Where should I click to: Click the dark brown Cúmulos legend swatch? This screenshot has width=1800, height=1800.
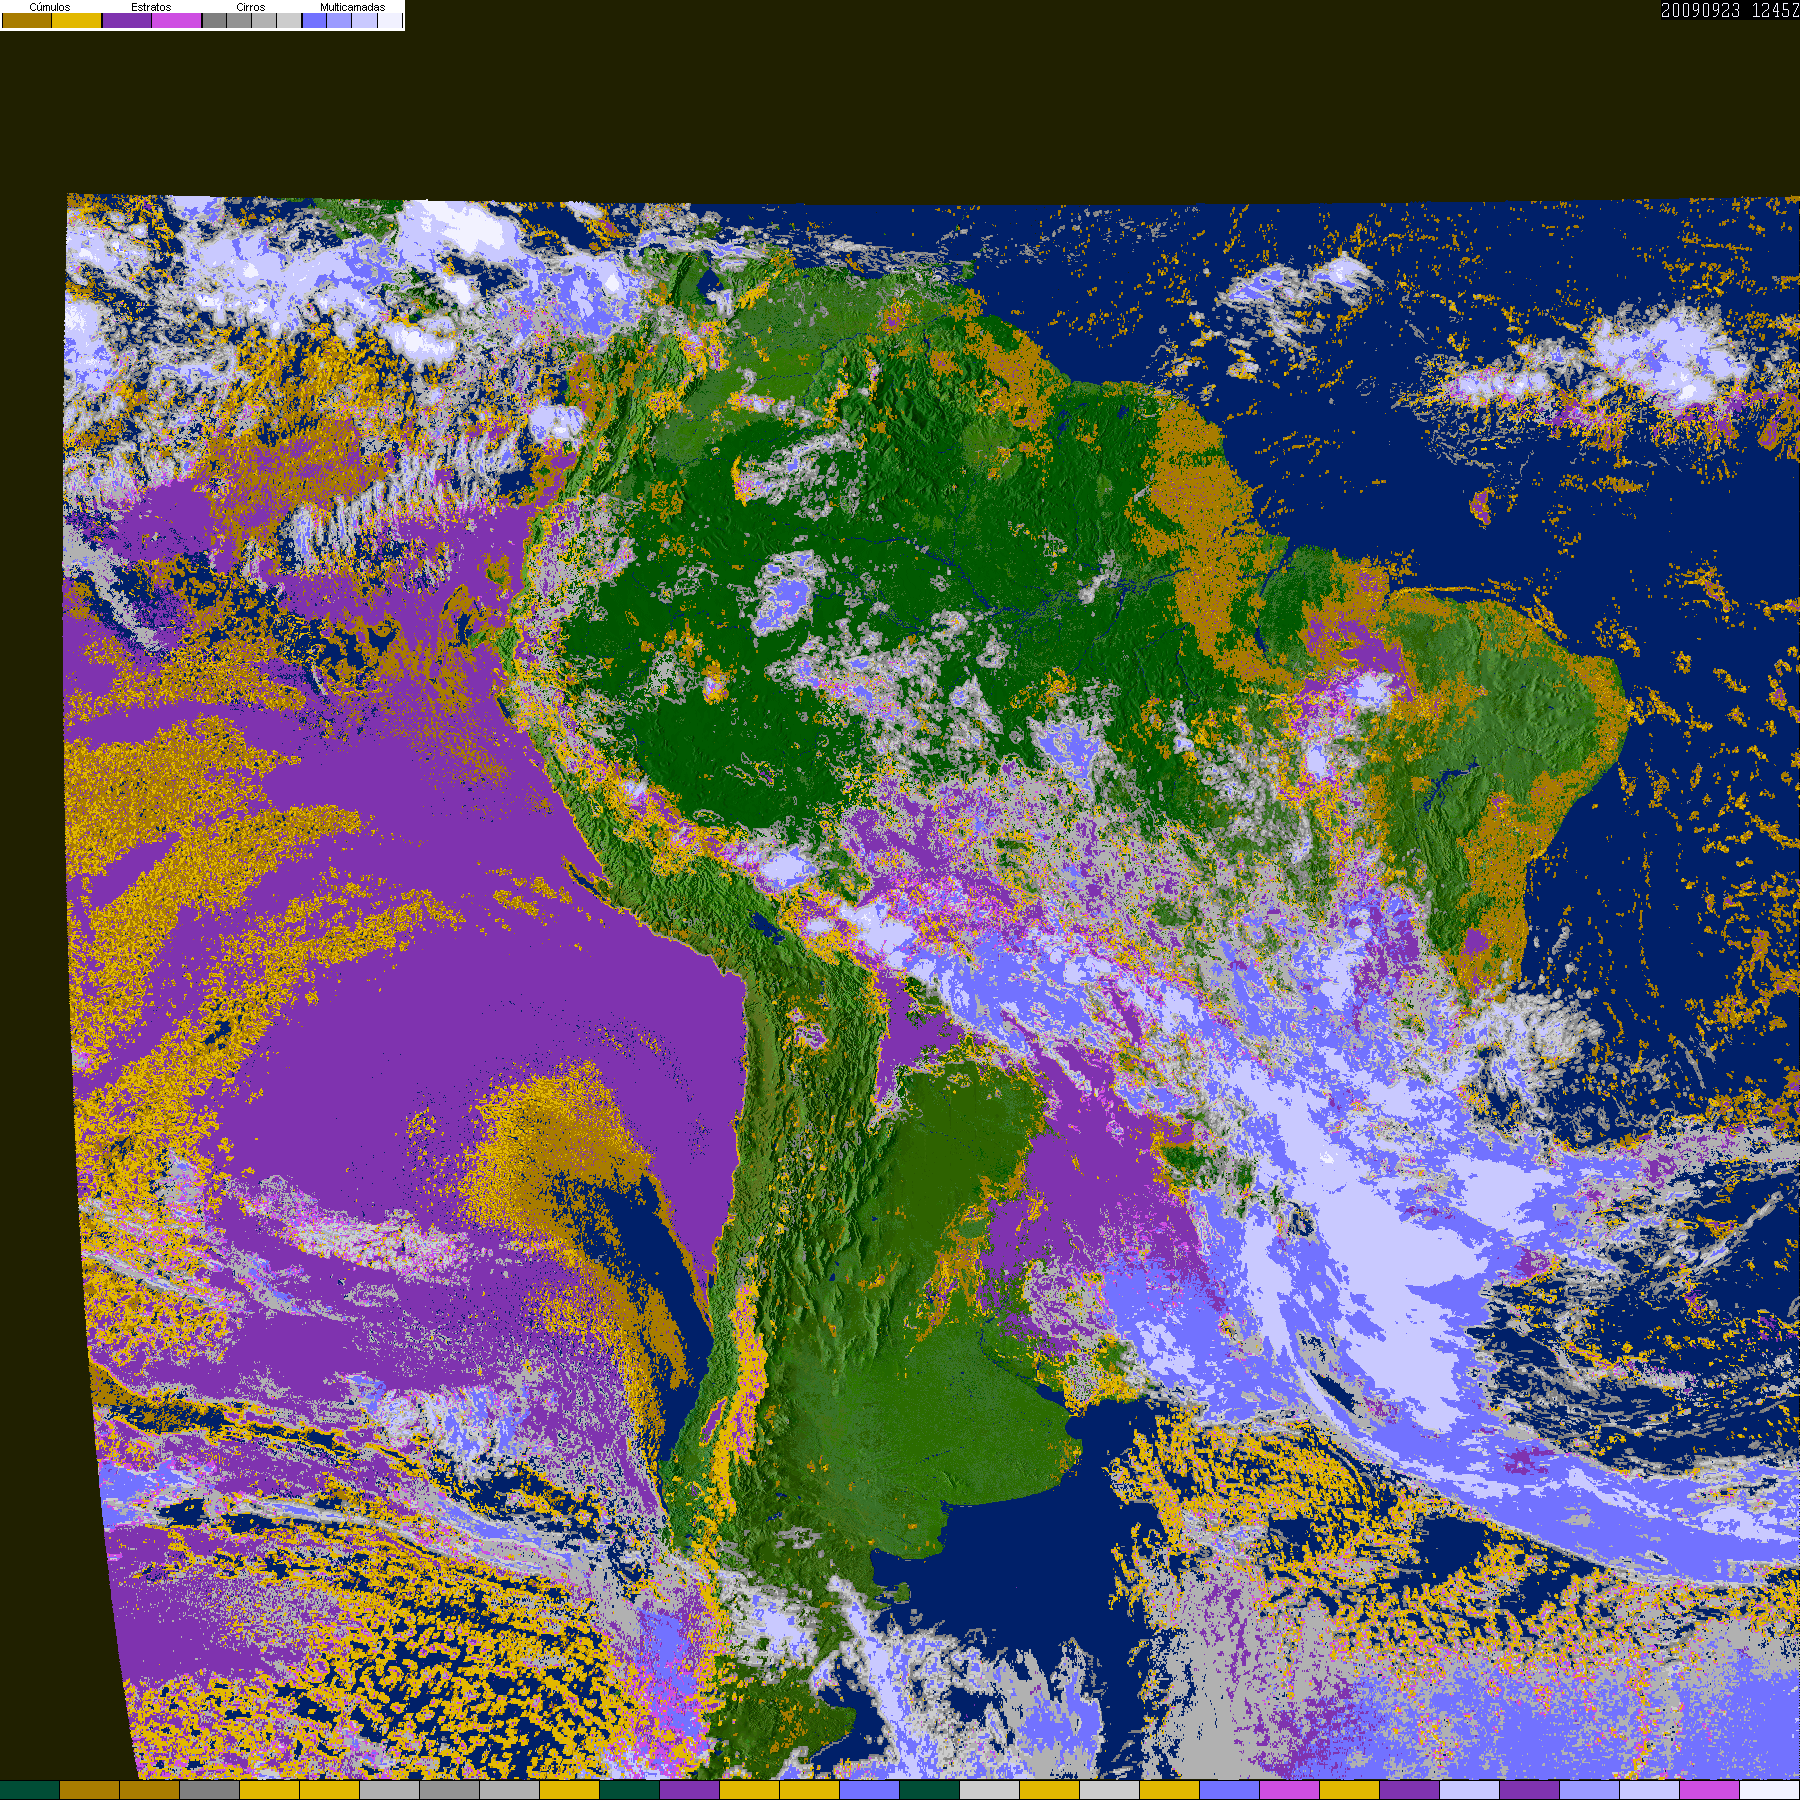[27, 20]
